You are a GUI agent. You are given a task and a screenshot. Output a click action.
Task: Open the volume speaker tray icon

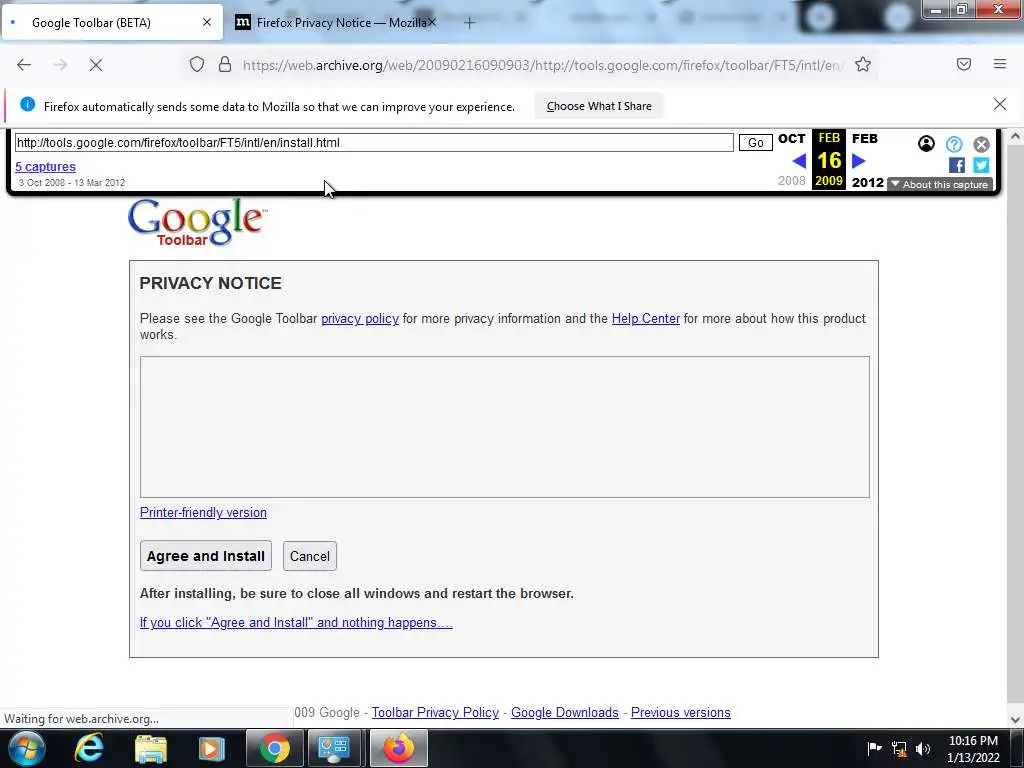tap(923, 749)
